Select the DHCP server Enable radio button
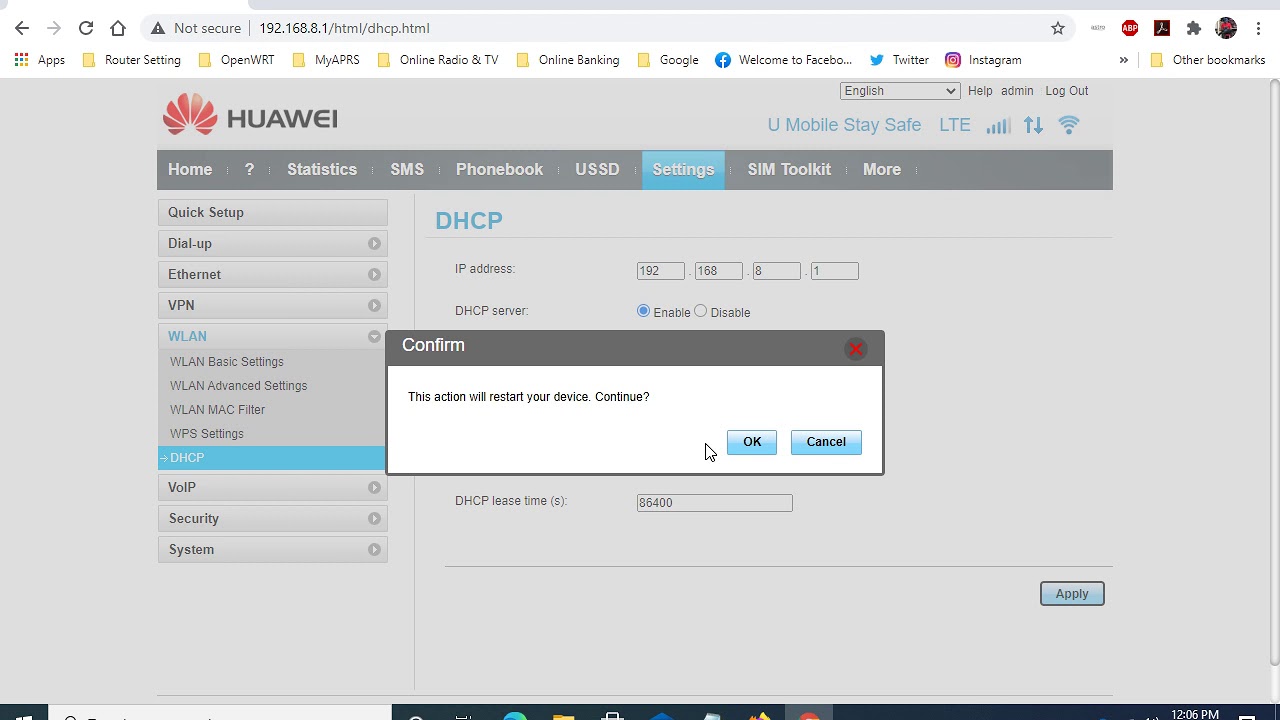 coord(643,311)
